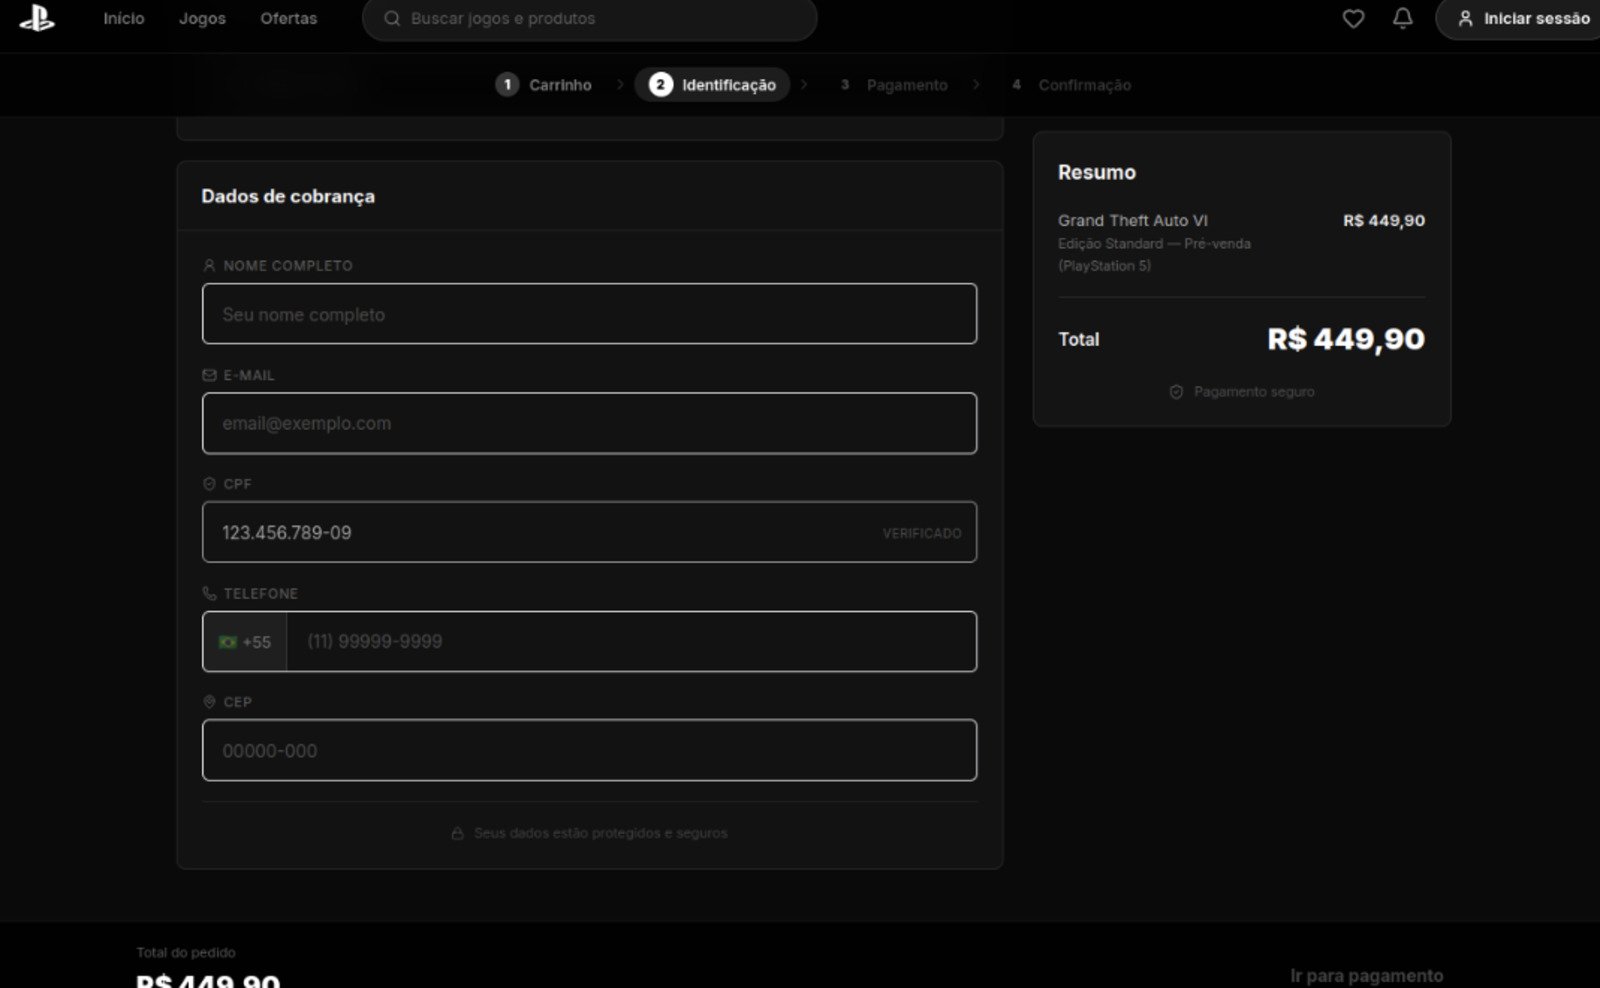Open the wishlist heart icon
Screen dimensions: 1600x988
tap(1353, 18)
